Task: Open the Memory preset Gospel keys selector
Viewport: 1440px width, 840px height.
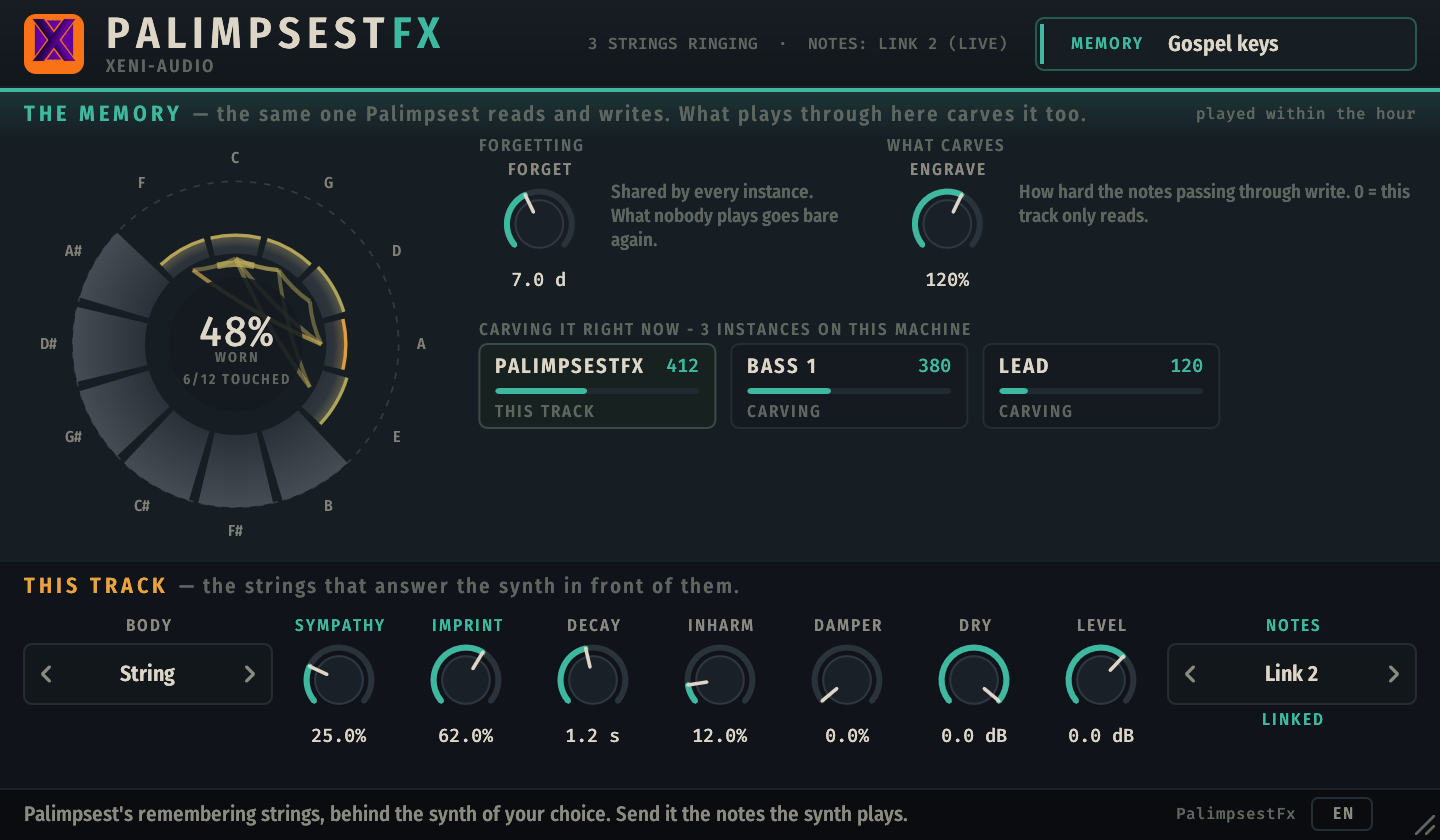Action: (1226, 44)
